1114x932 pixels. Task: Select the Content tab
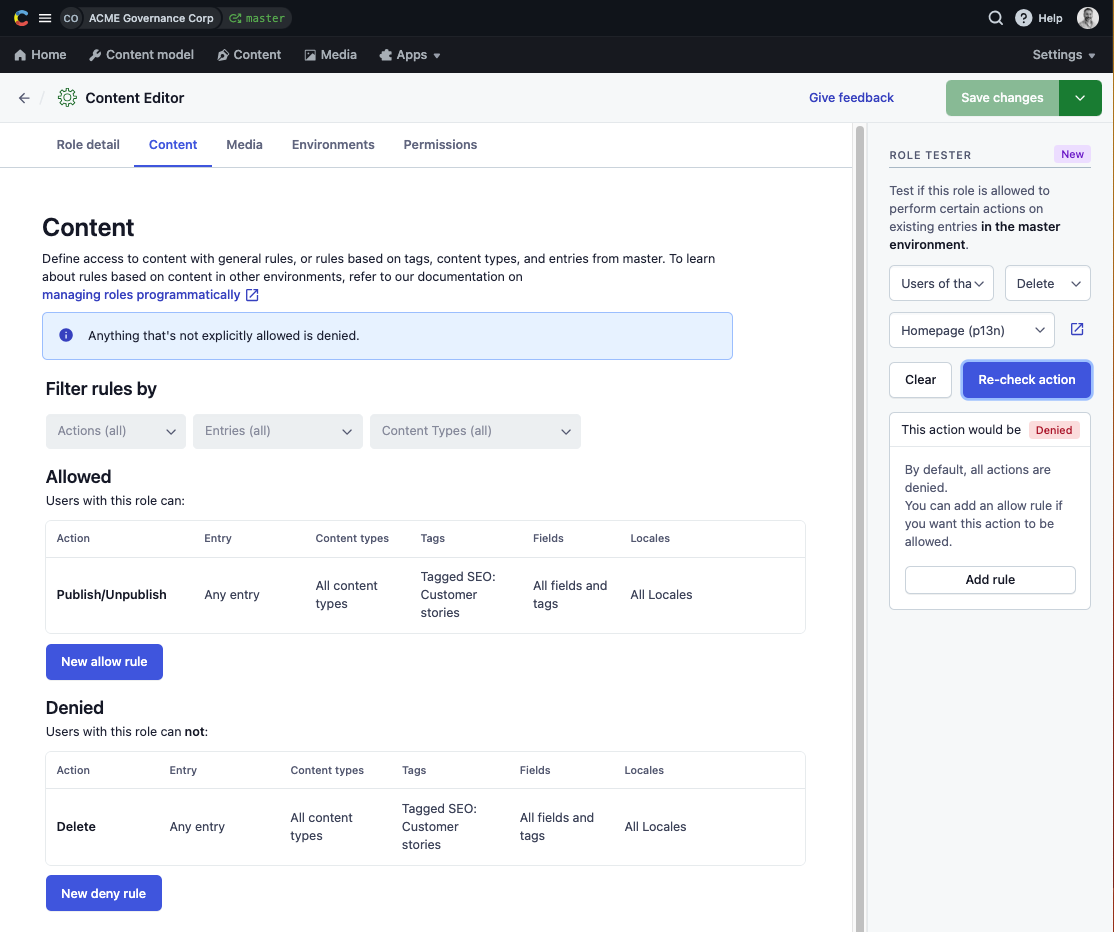click(x=173, y=144)
